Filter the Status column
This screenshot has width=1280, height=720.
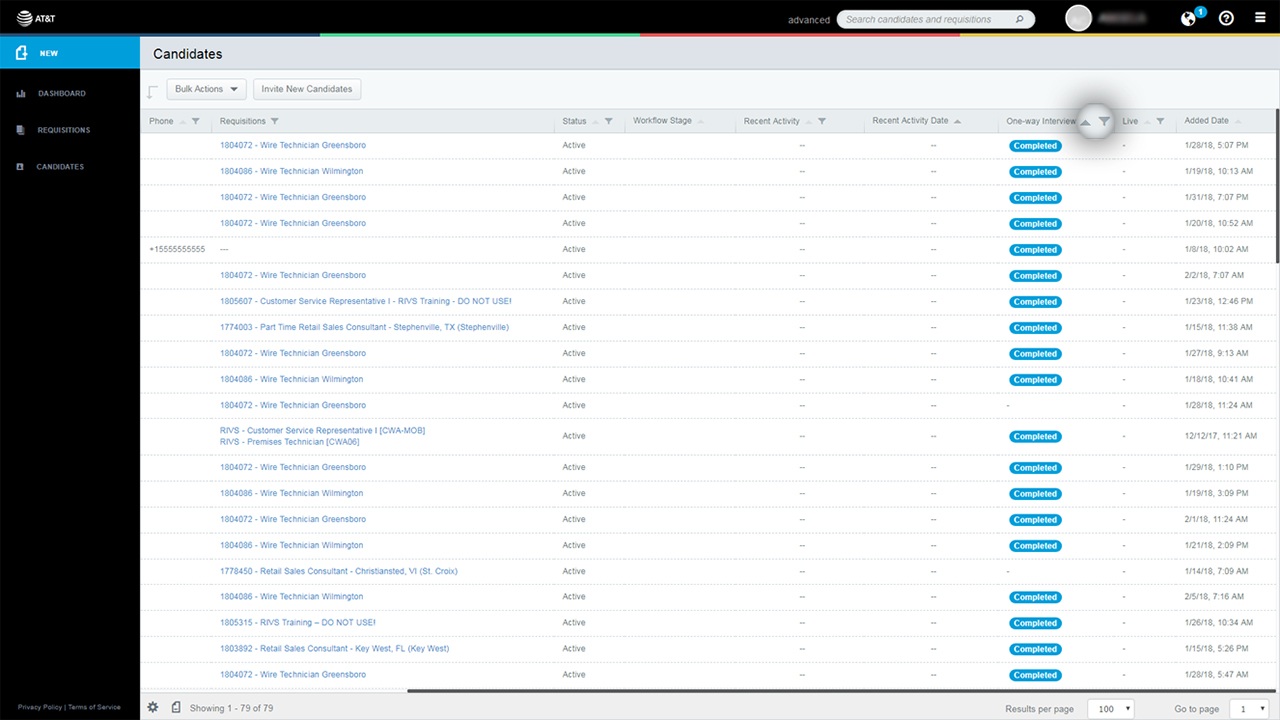pos(608,121)
